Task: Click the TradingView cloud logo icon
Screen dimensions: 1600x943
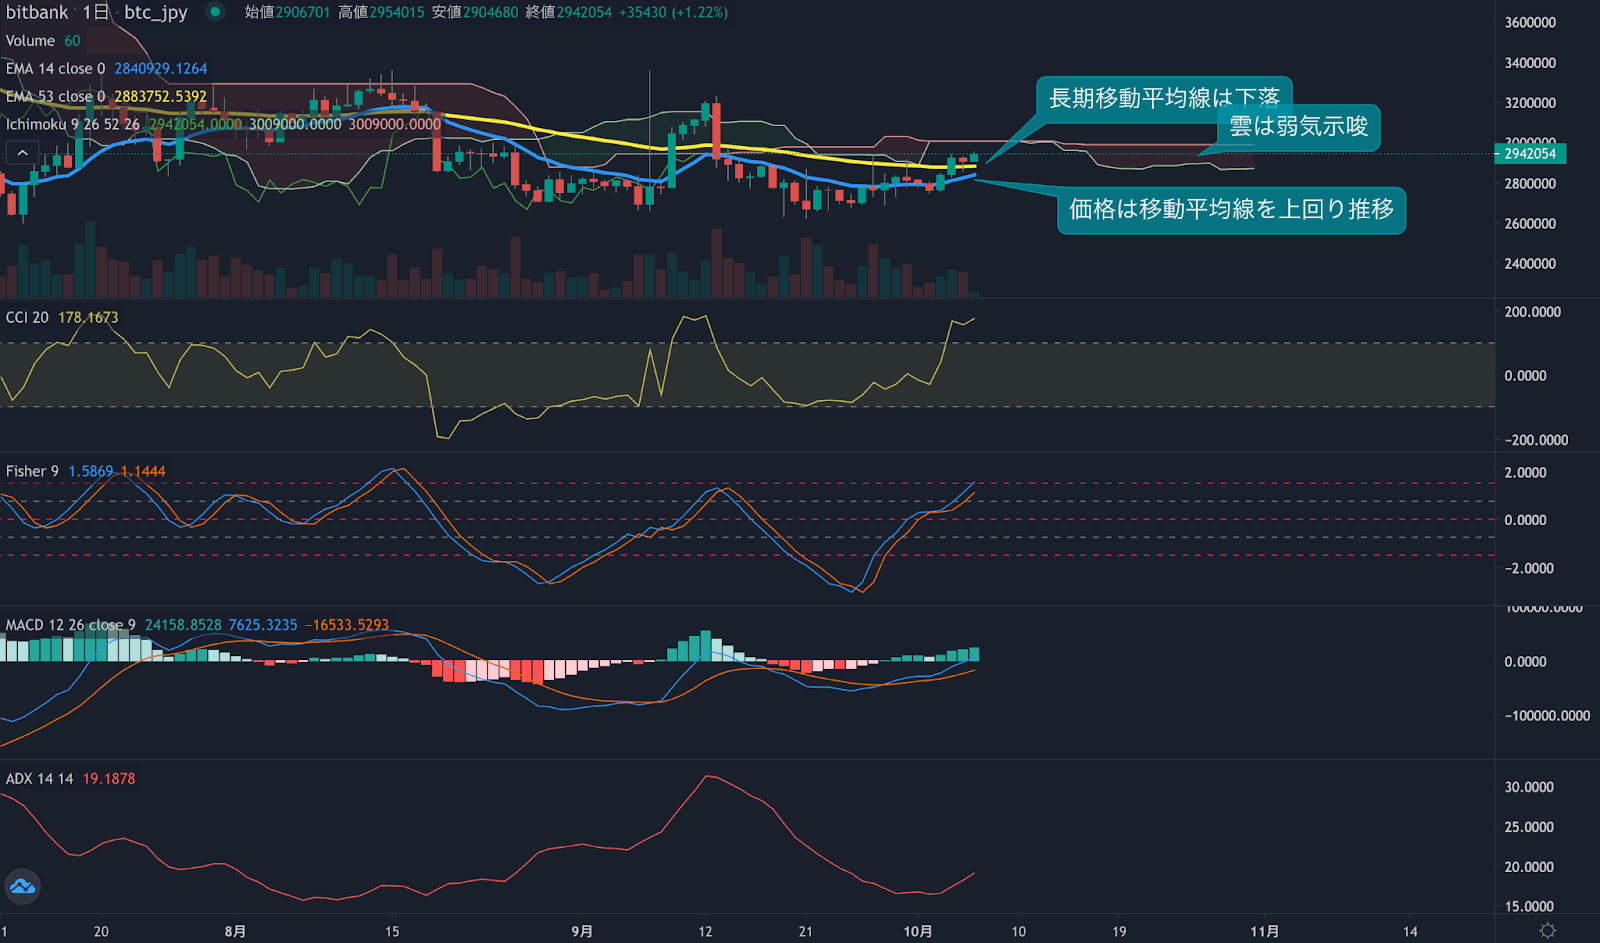Action: pyautogui.click(x=22, y=886)
